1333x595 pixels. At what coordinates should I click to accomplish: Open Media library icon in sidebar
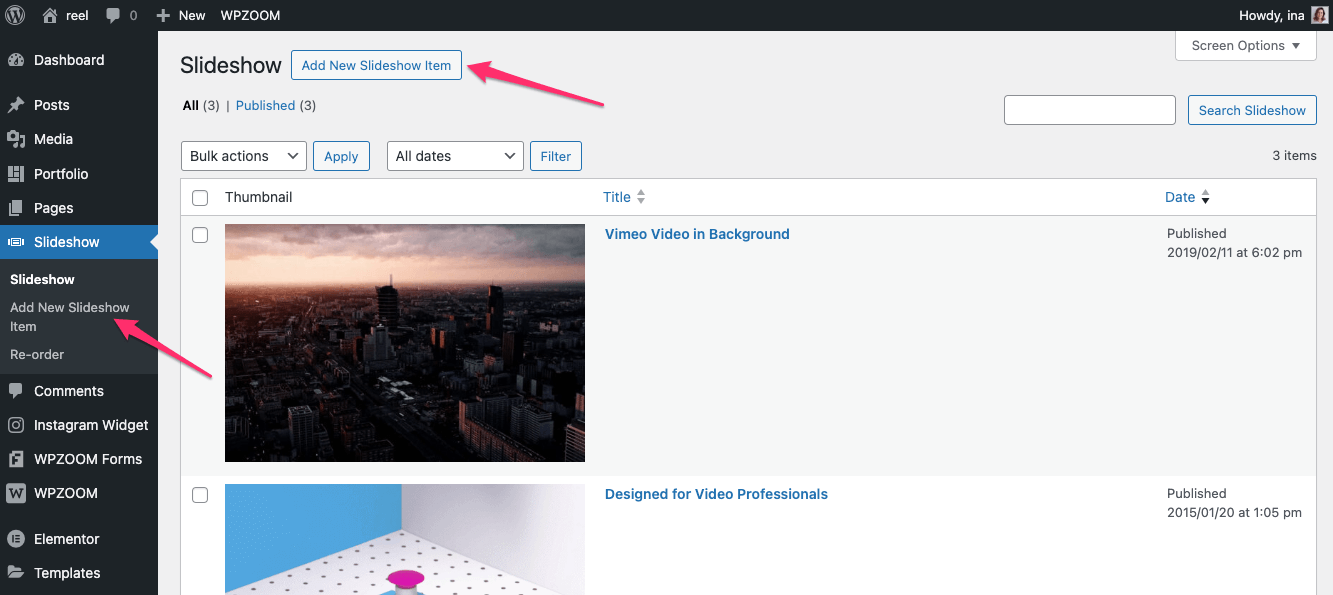click(16, 139)
